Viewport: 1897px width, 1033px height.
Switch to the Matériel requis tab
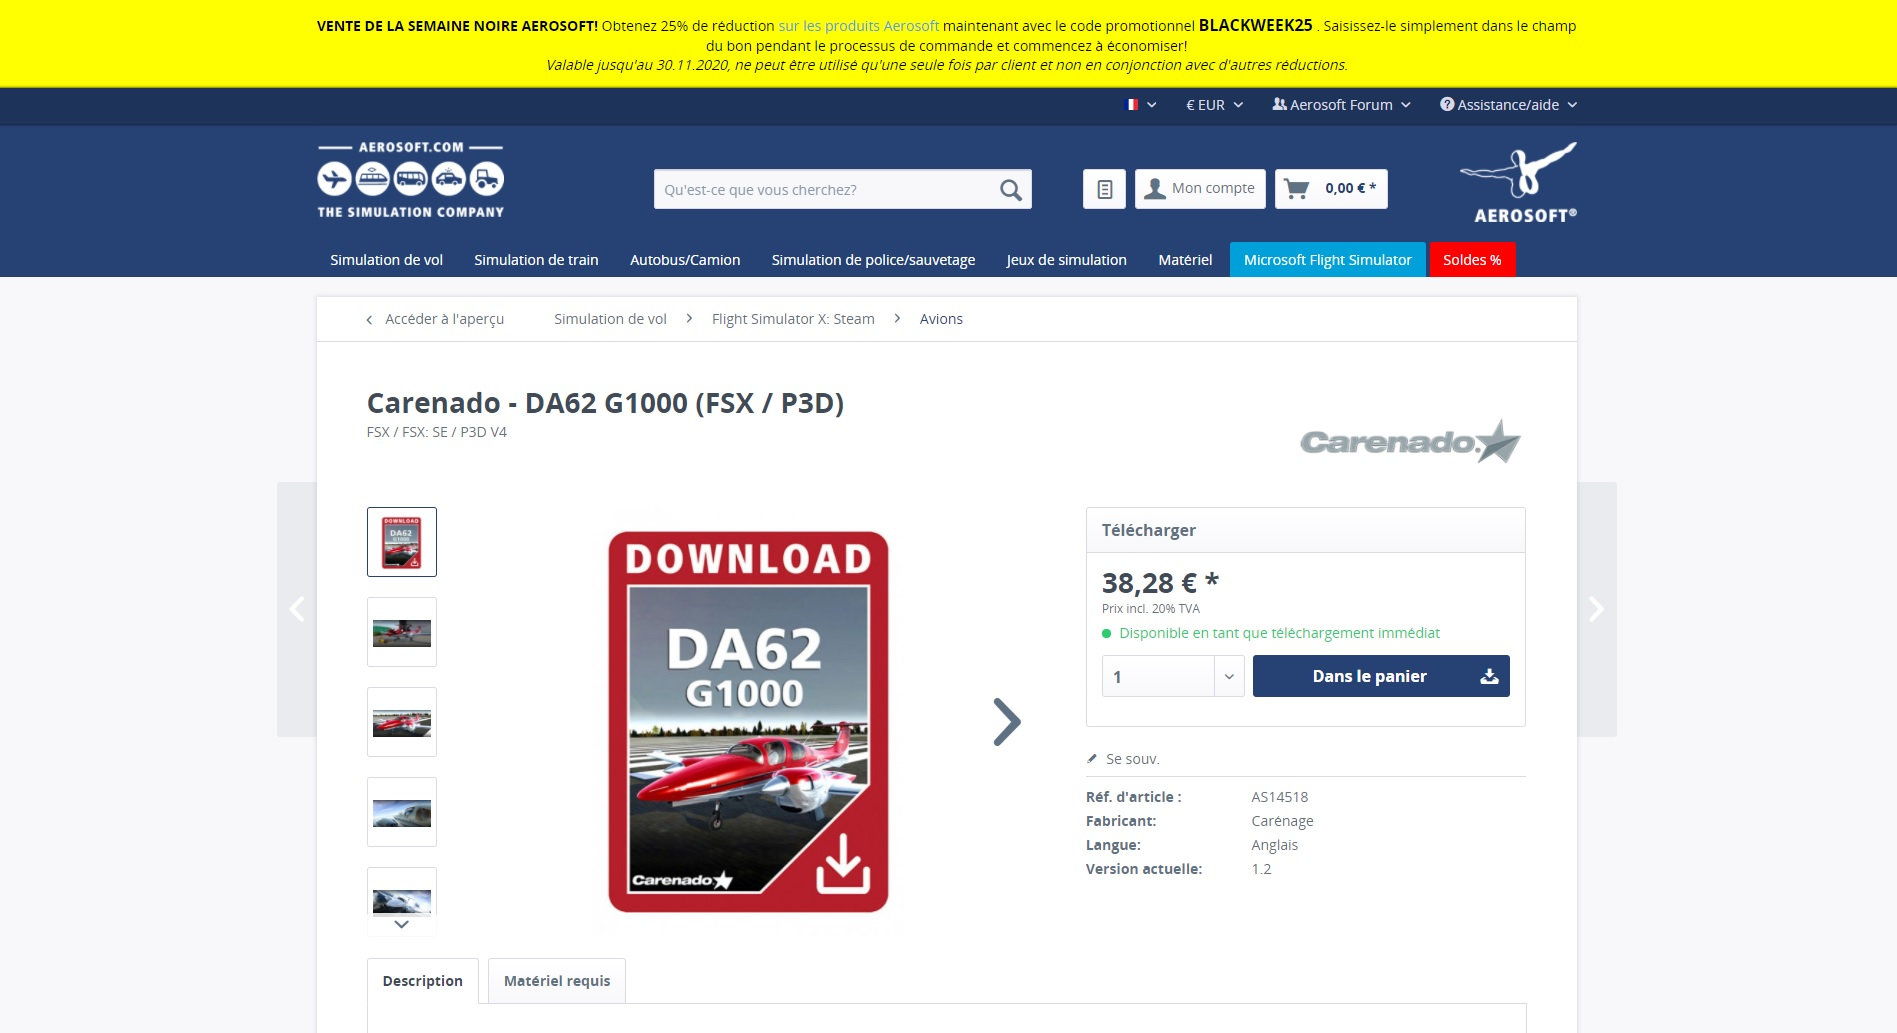(x=557, y=981)
